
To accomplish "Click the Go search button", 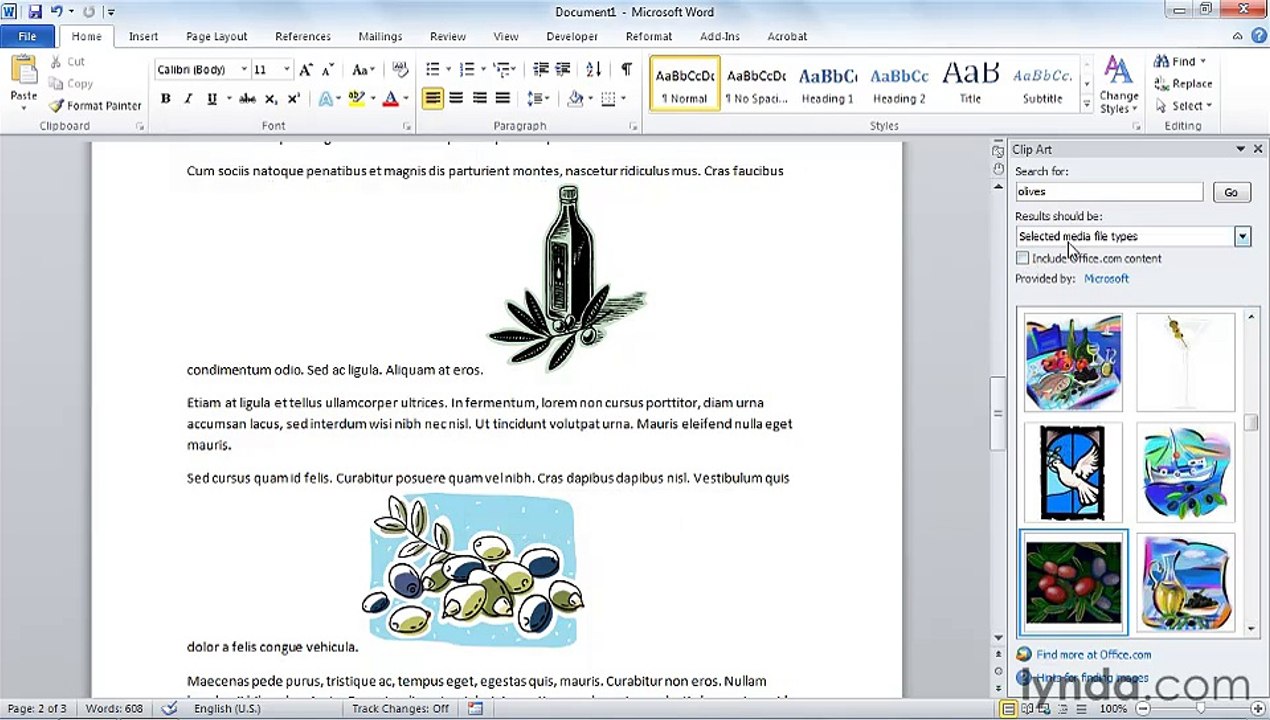I will 1231,192.
